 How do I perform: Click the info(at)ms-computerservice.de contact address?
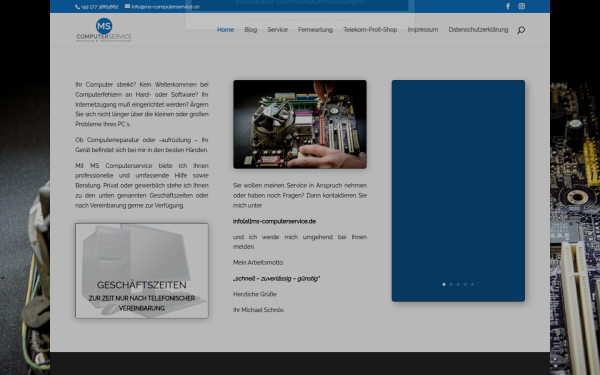click(274, 221)
